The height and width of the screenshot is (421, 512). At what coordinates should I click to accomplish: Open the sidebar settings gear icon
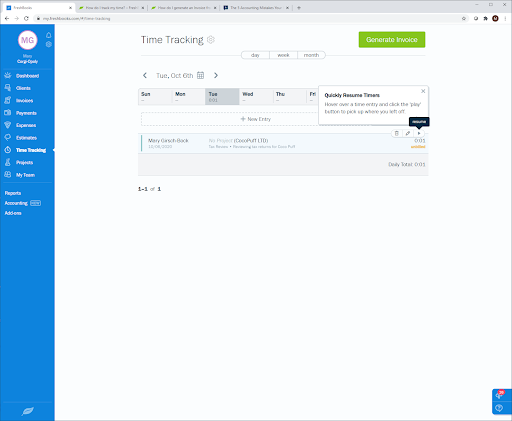coord(49,44)
